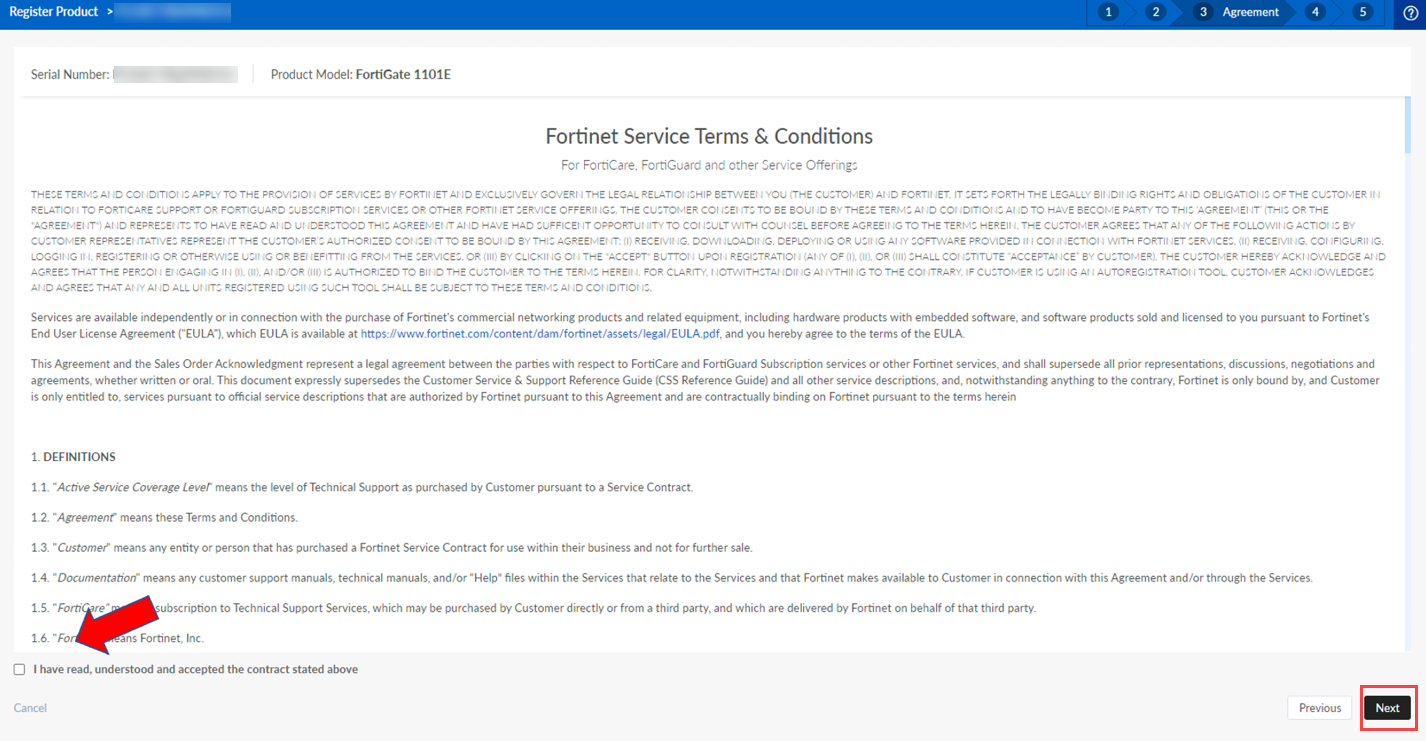
Task: Click the Cancel link
Action: (30, 707)
